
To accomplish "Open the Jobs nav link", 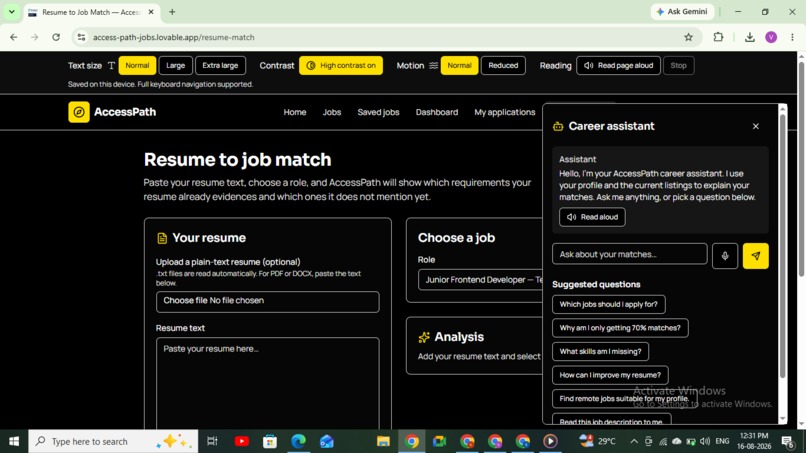I will coord(332,112).
